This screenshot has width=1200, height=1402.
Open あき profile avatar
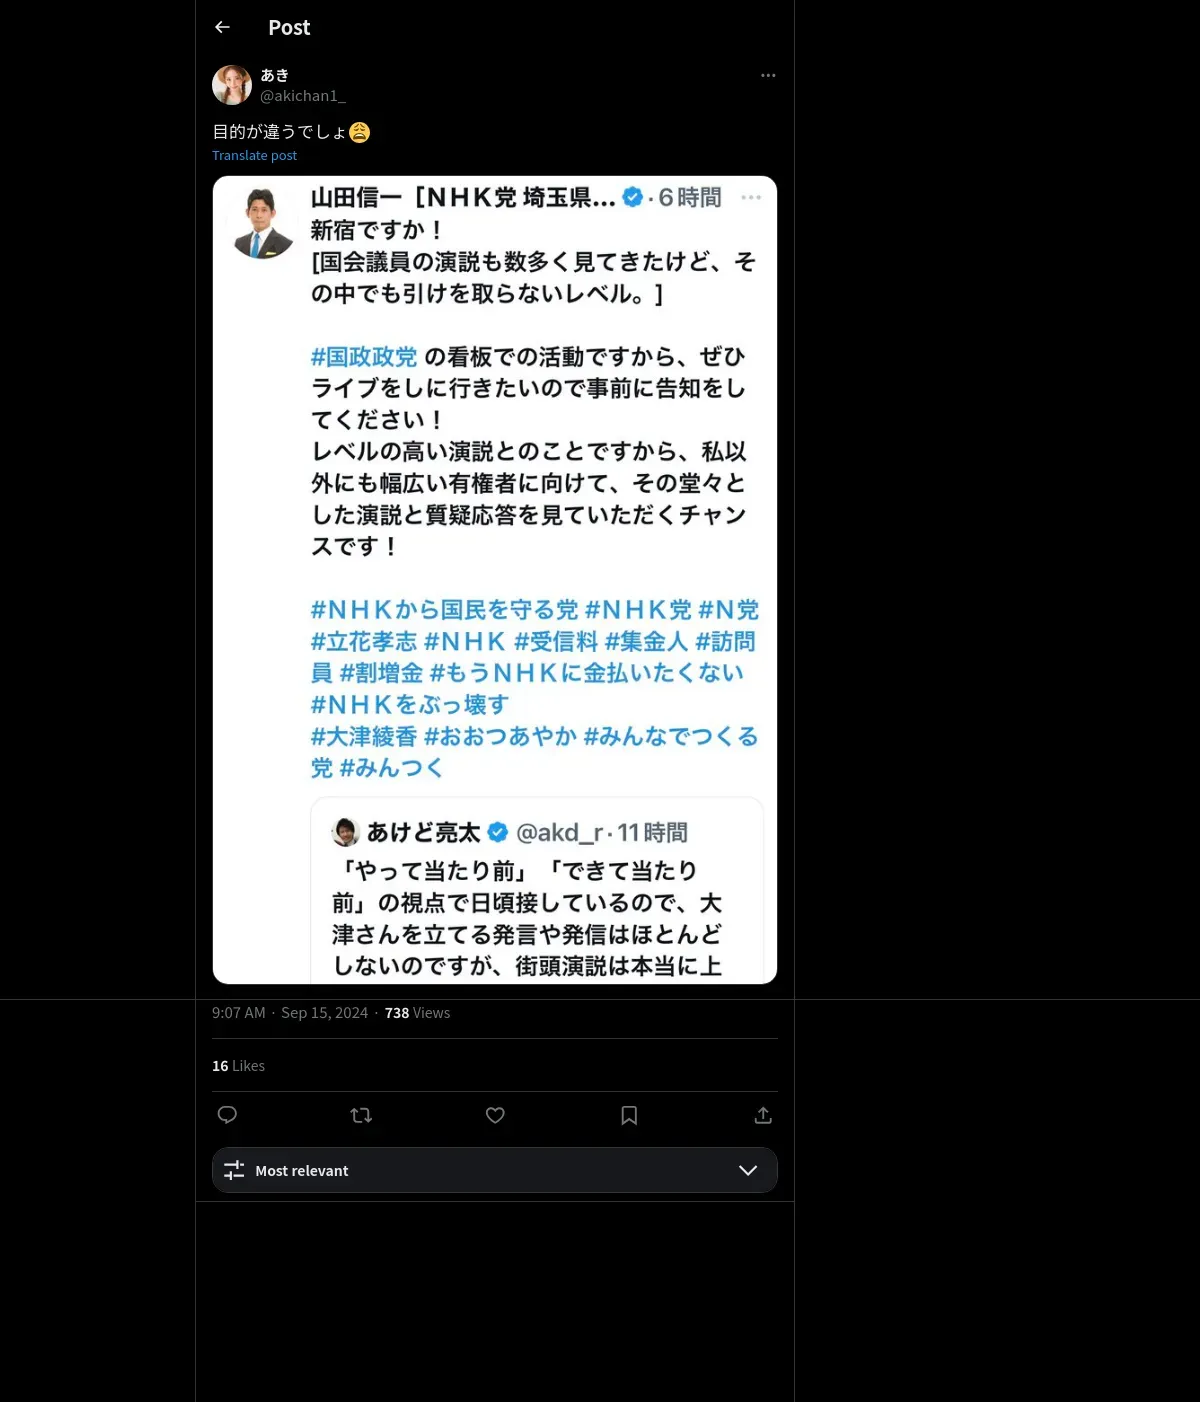click(232, 85)
